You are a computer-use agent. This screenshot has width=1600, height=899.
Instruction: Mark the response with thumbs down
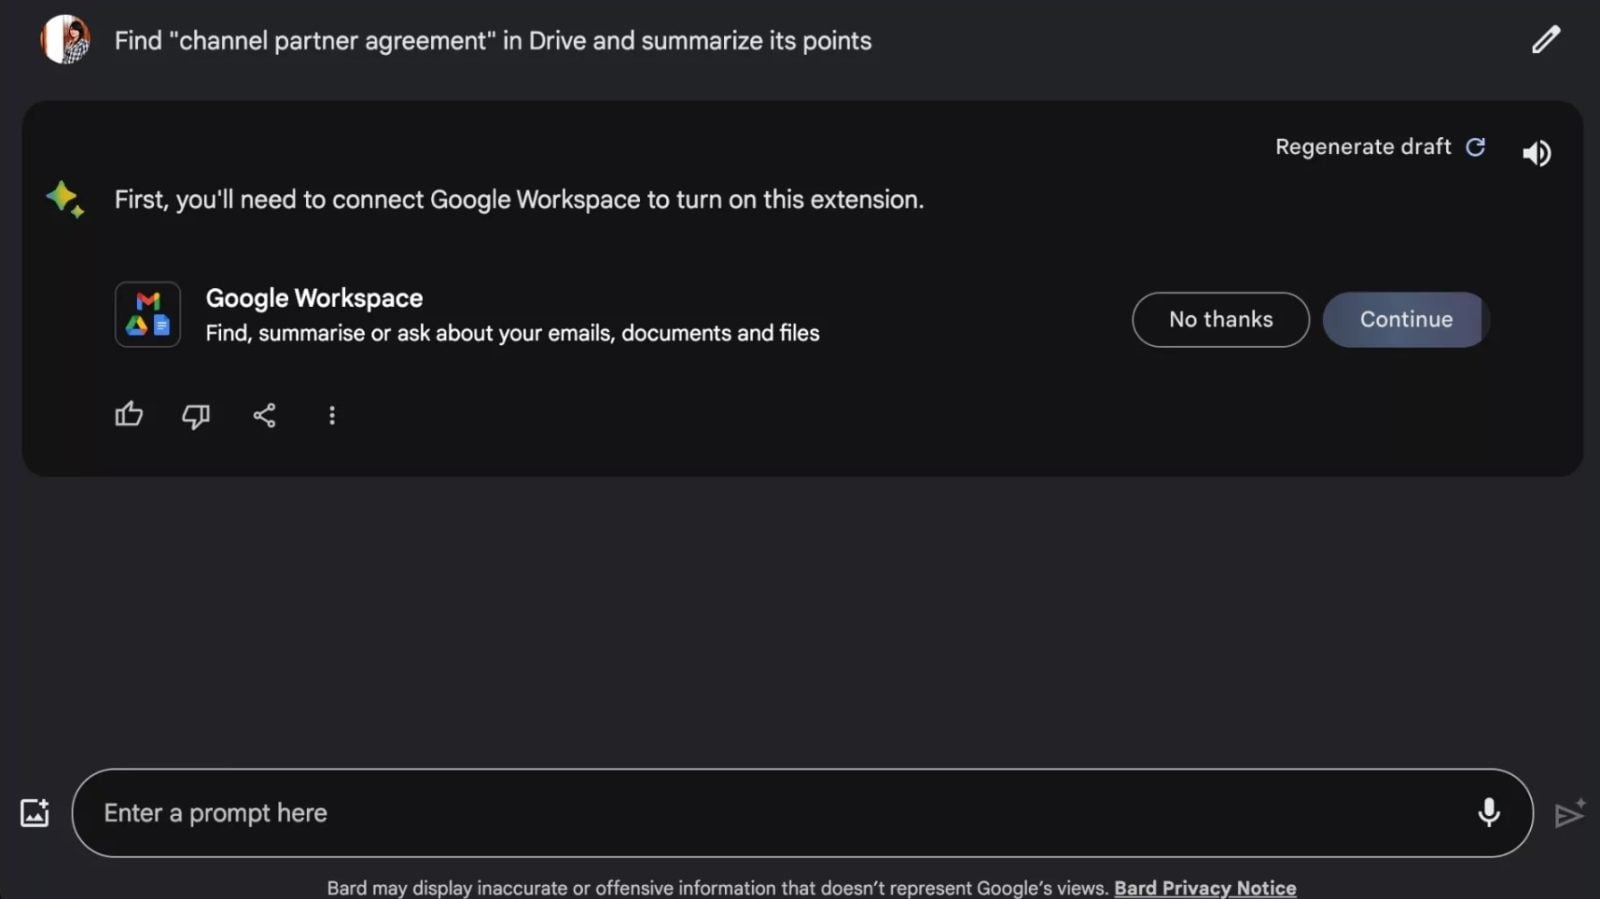196,415
